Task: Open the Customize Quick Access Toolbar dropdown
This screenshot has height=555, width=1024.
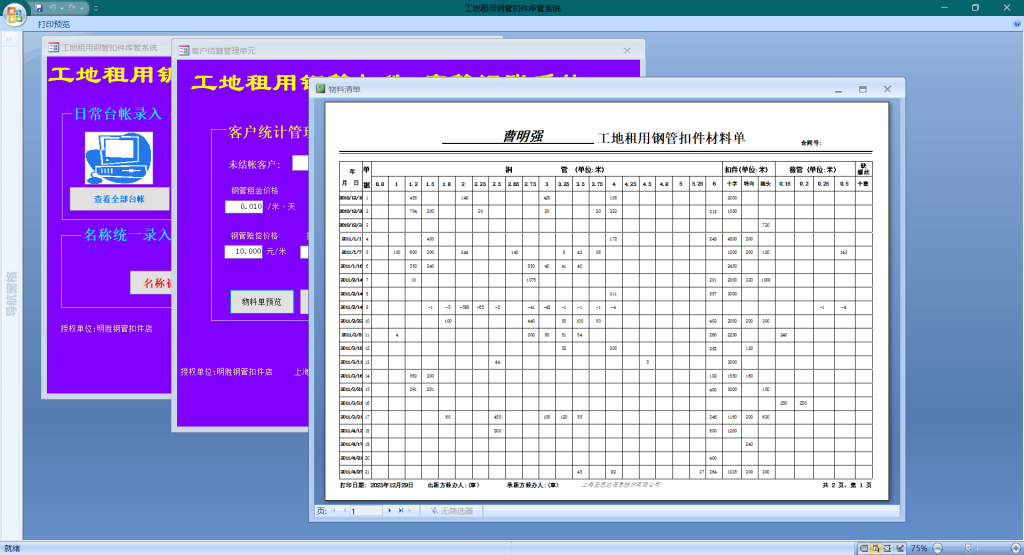Action: pos(97,8)
